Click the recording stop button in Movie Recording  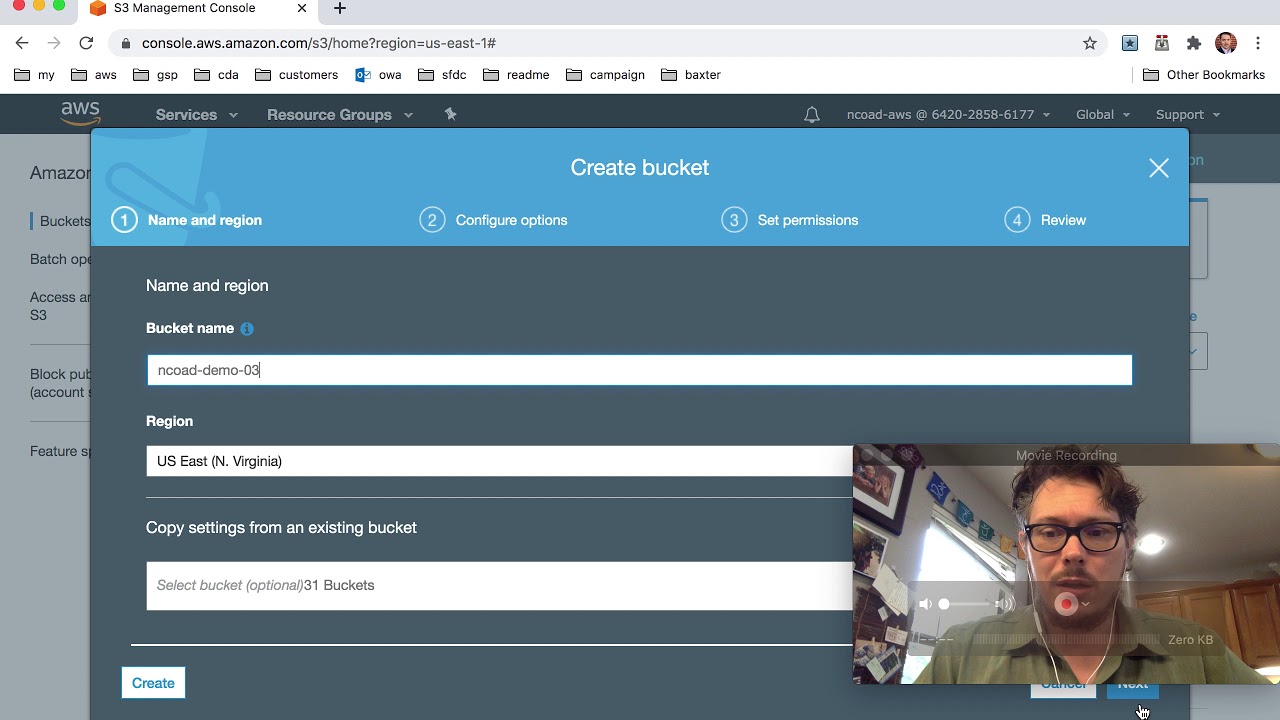pos(1066,604)
